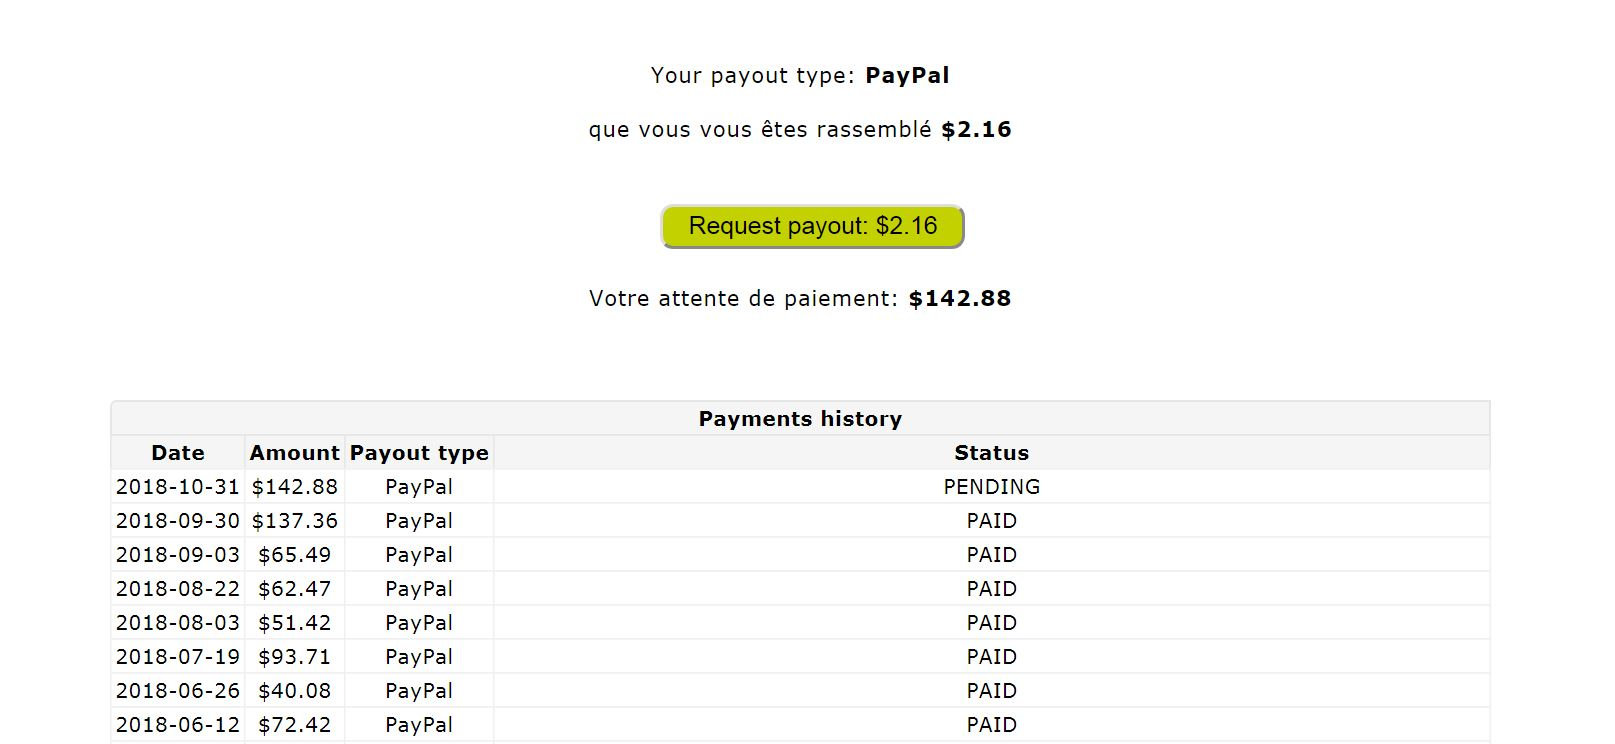Click the $65.49 amount cell
Viewport: 1615px width, 744px height.
(294, 555)
